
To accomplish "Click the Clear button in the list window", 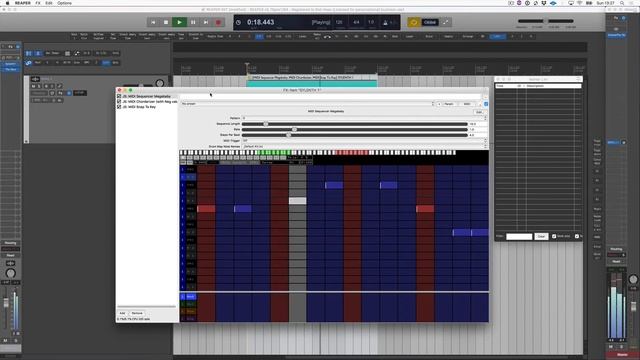I will point(541,236).
